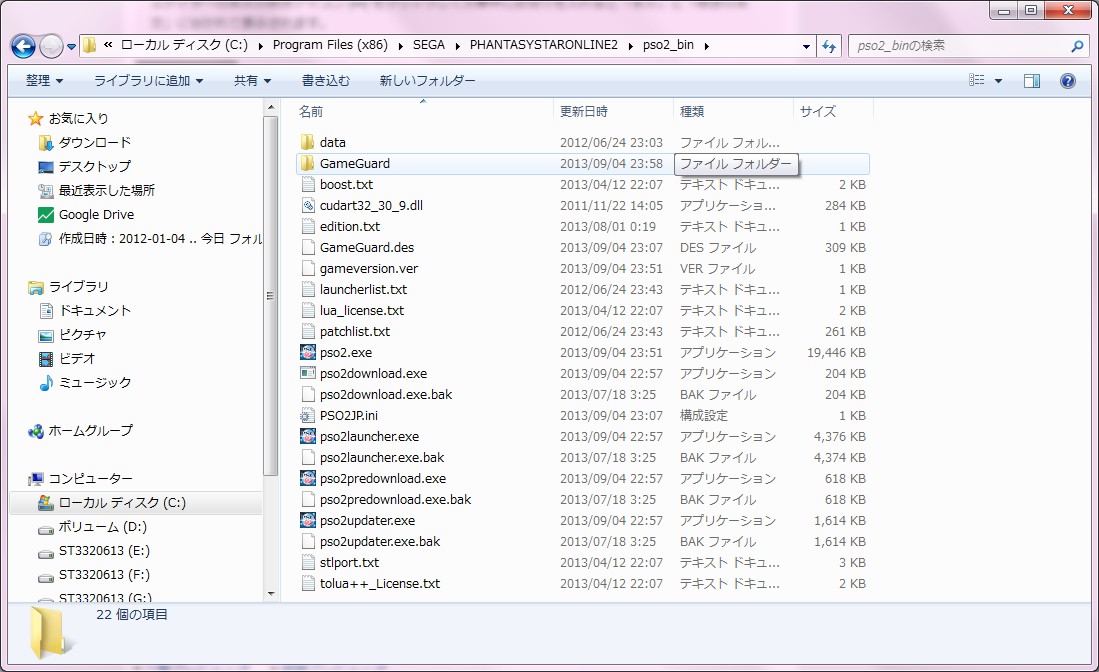Click the ピクチャ library icon

46,335
